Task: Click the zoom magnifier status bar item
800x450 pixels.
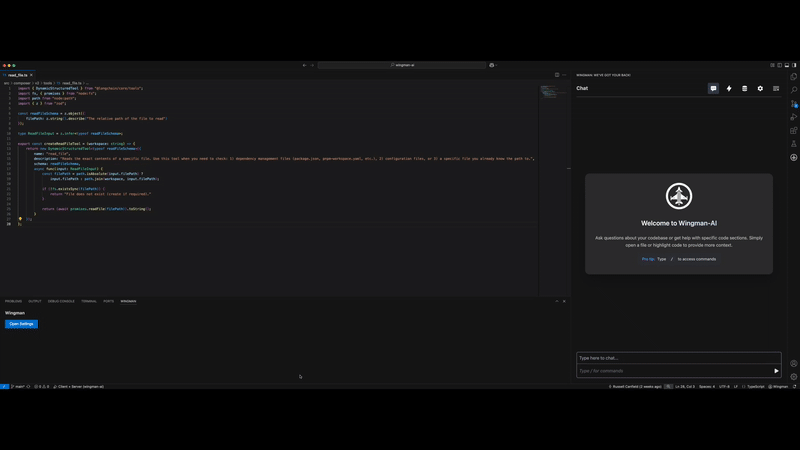Action: click(x=668, y=386)
